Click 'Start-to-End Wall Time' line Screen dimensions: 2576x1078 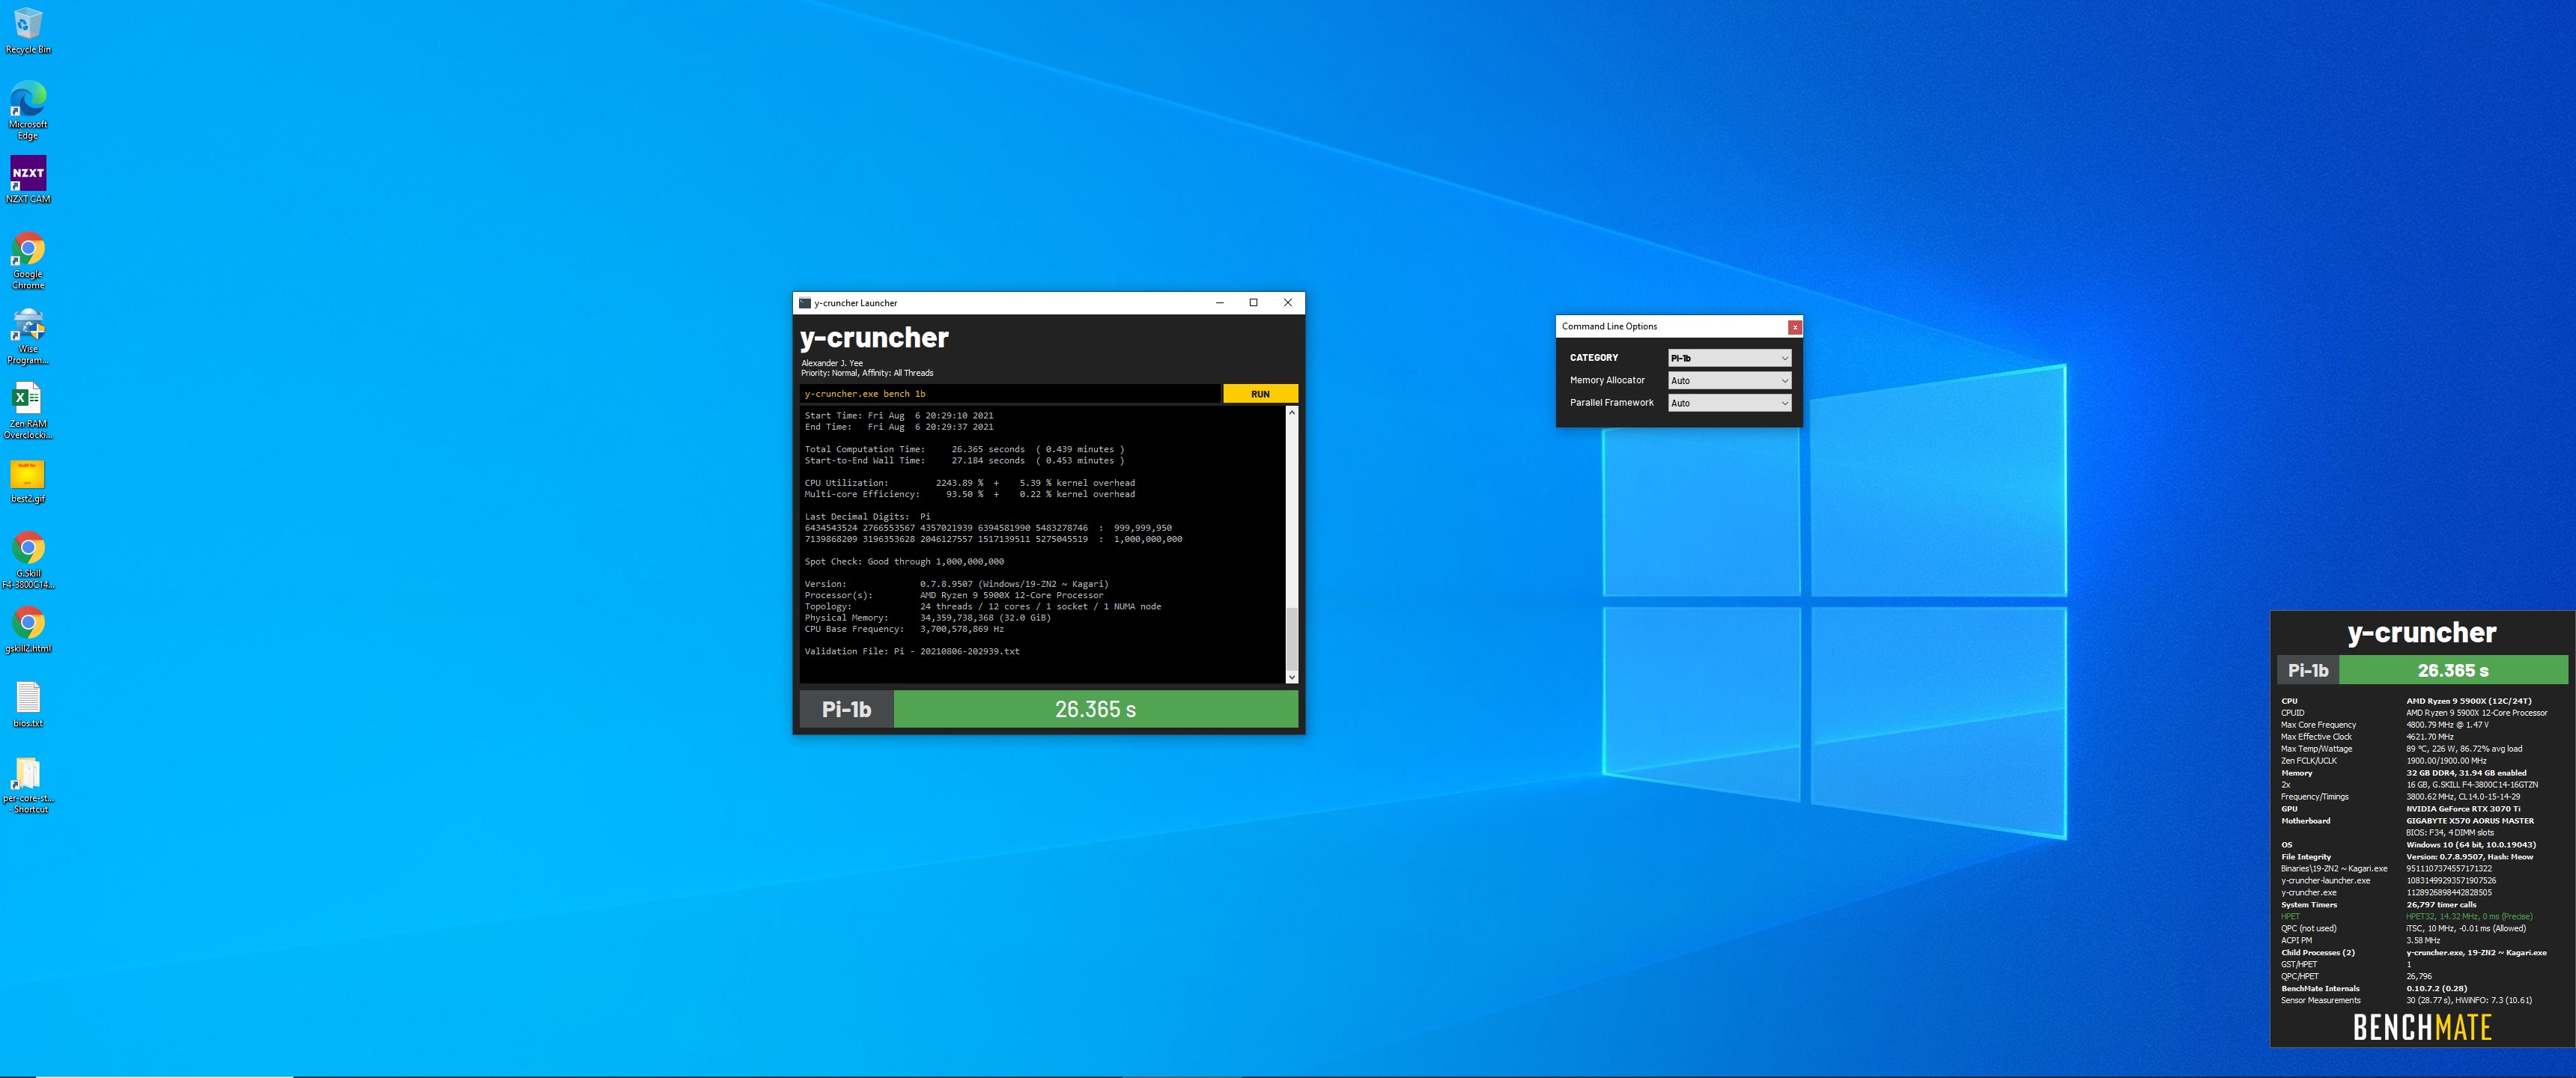point(964,461)
